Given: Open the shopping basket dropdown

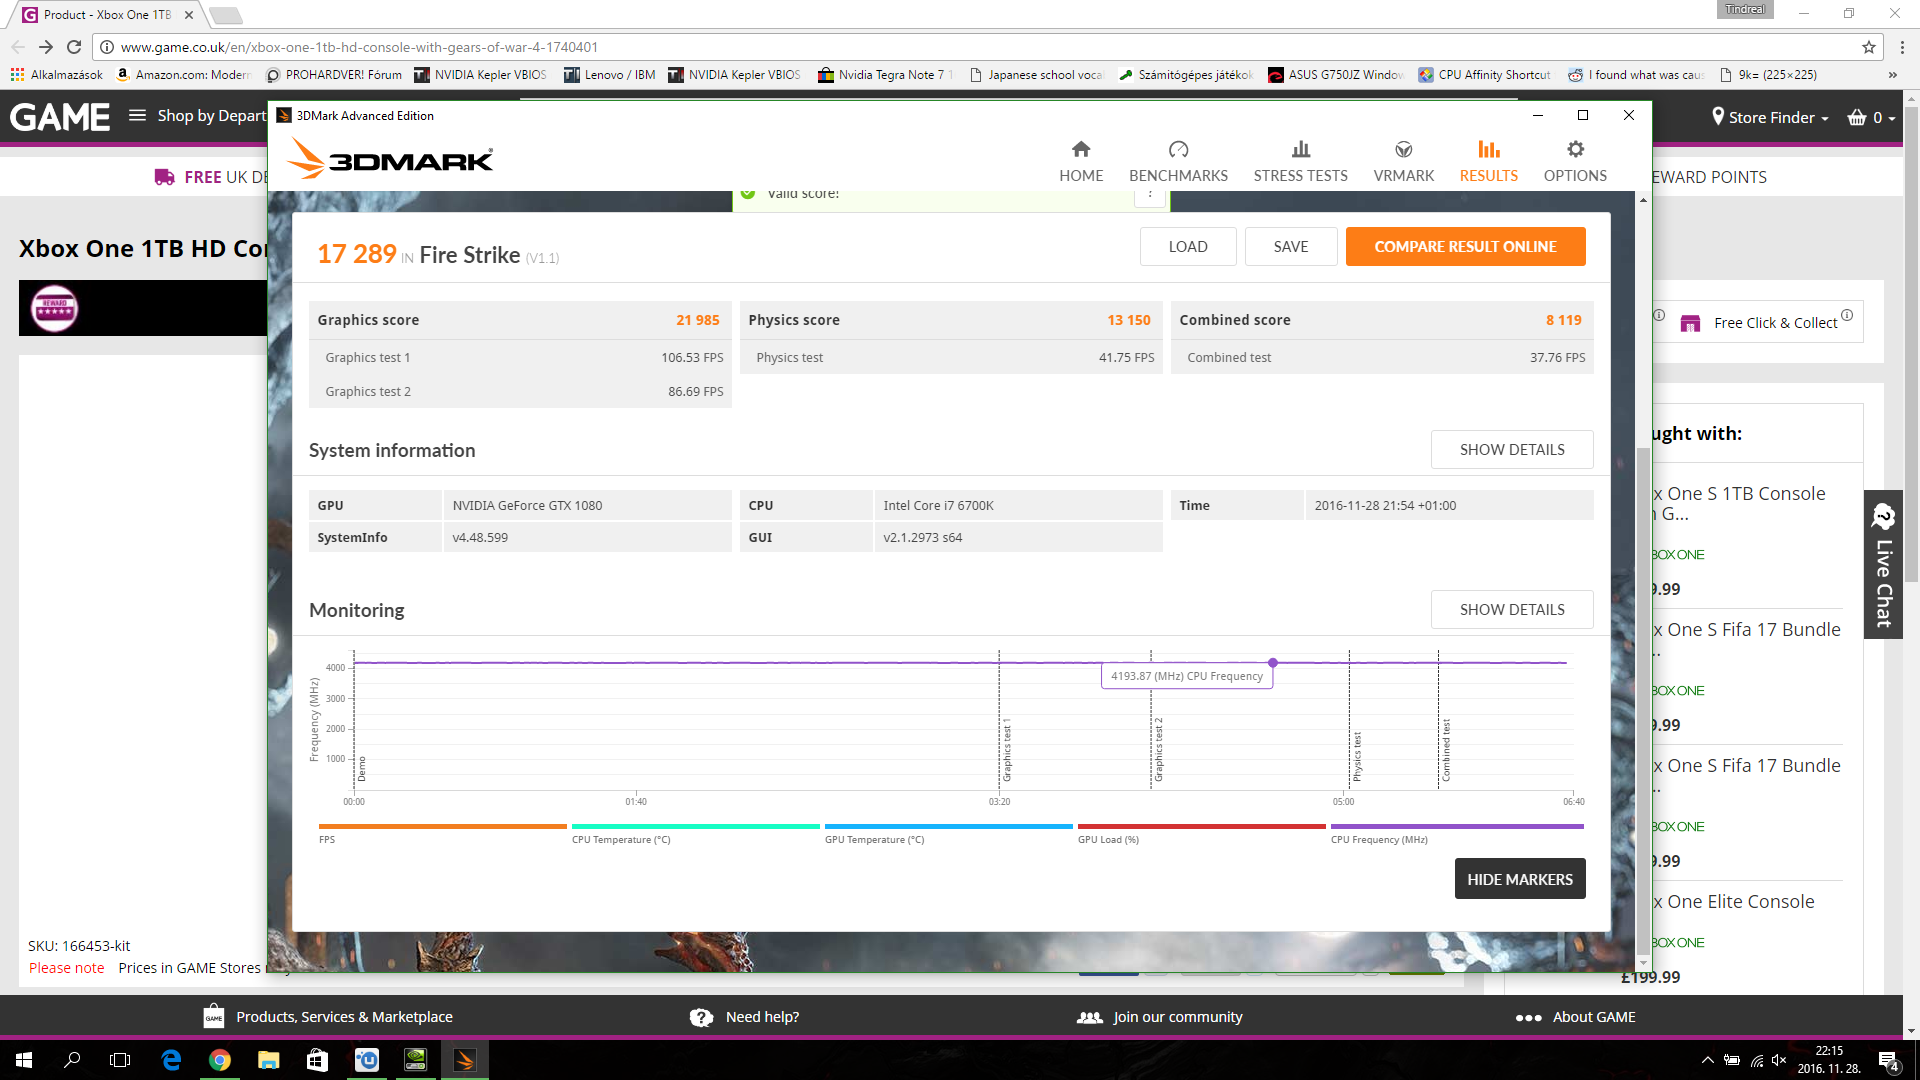Looking at the screenshot, I should [1870, 117].
